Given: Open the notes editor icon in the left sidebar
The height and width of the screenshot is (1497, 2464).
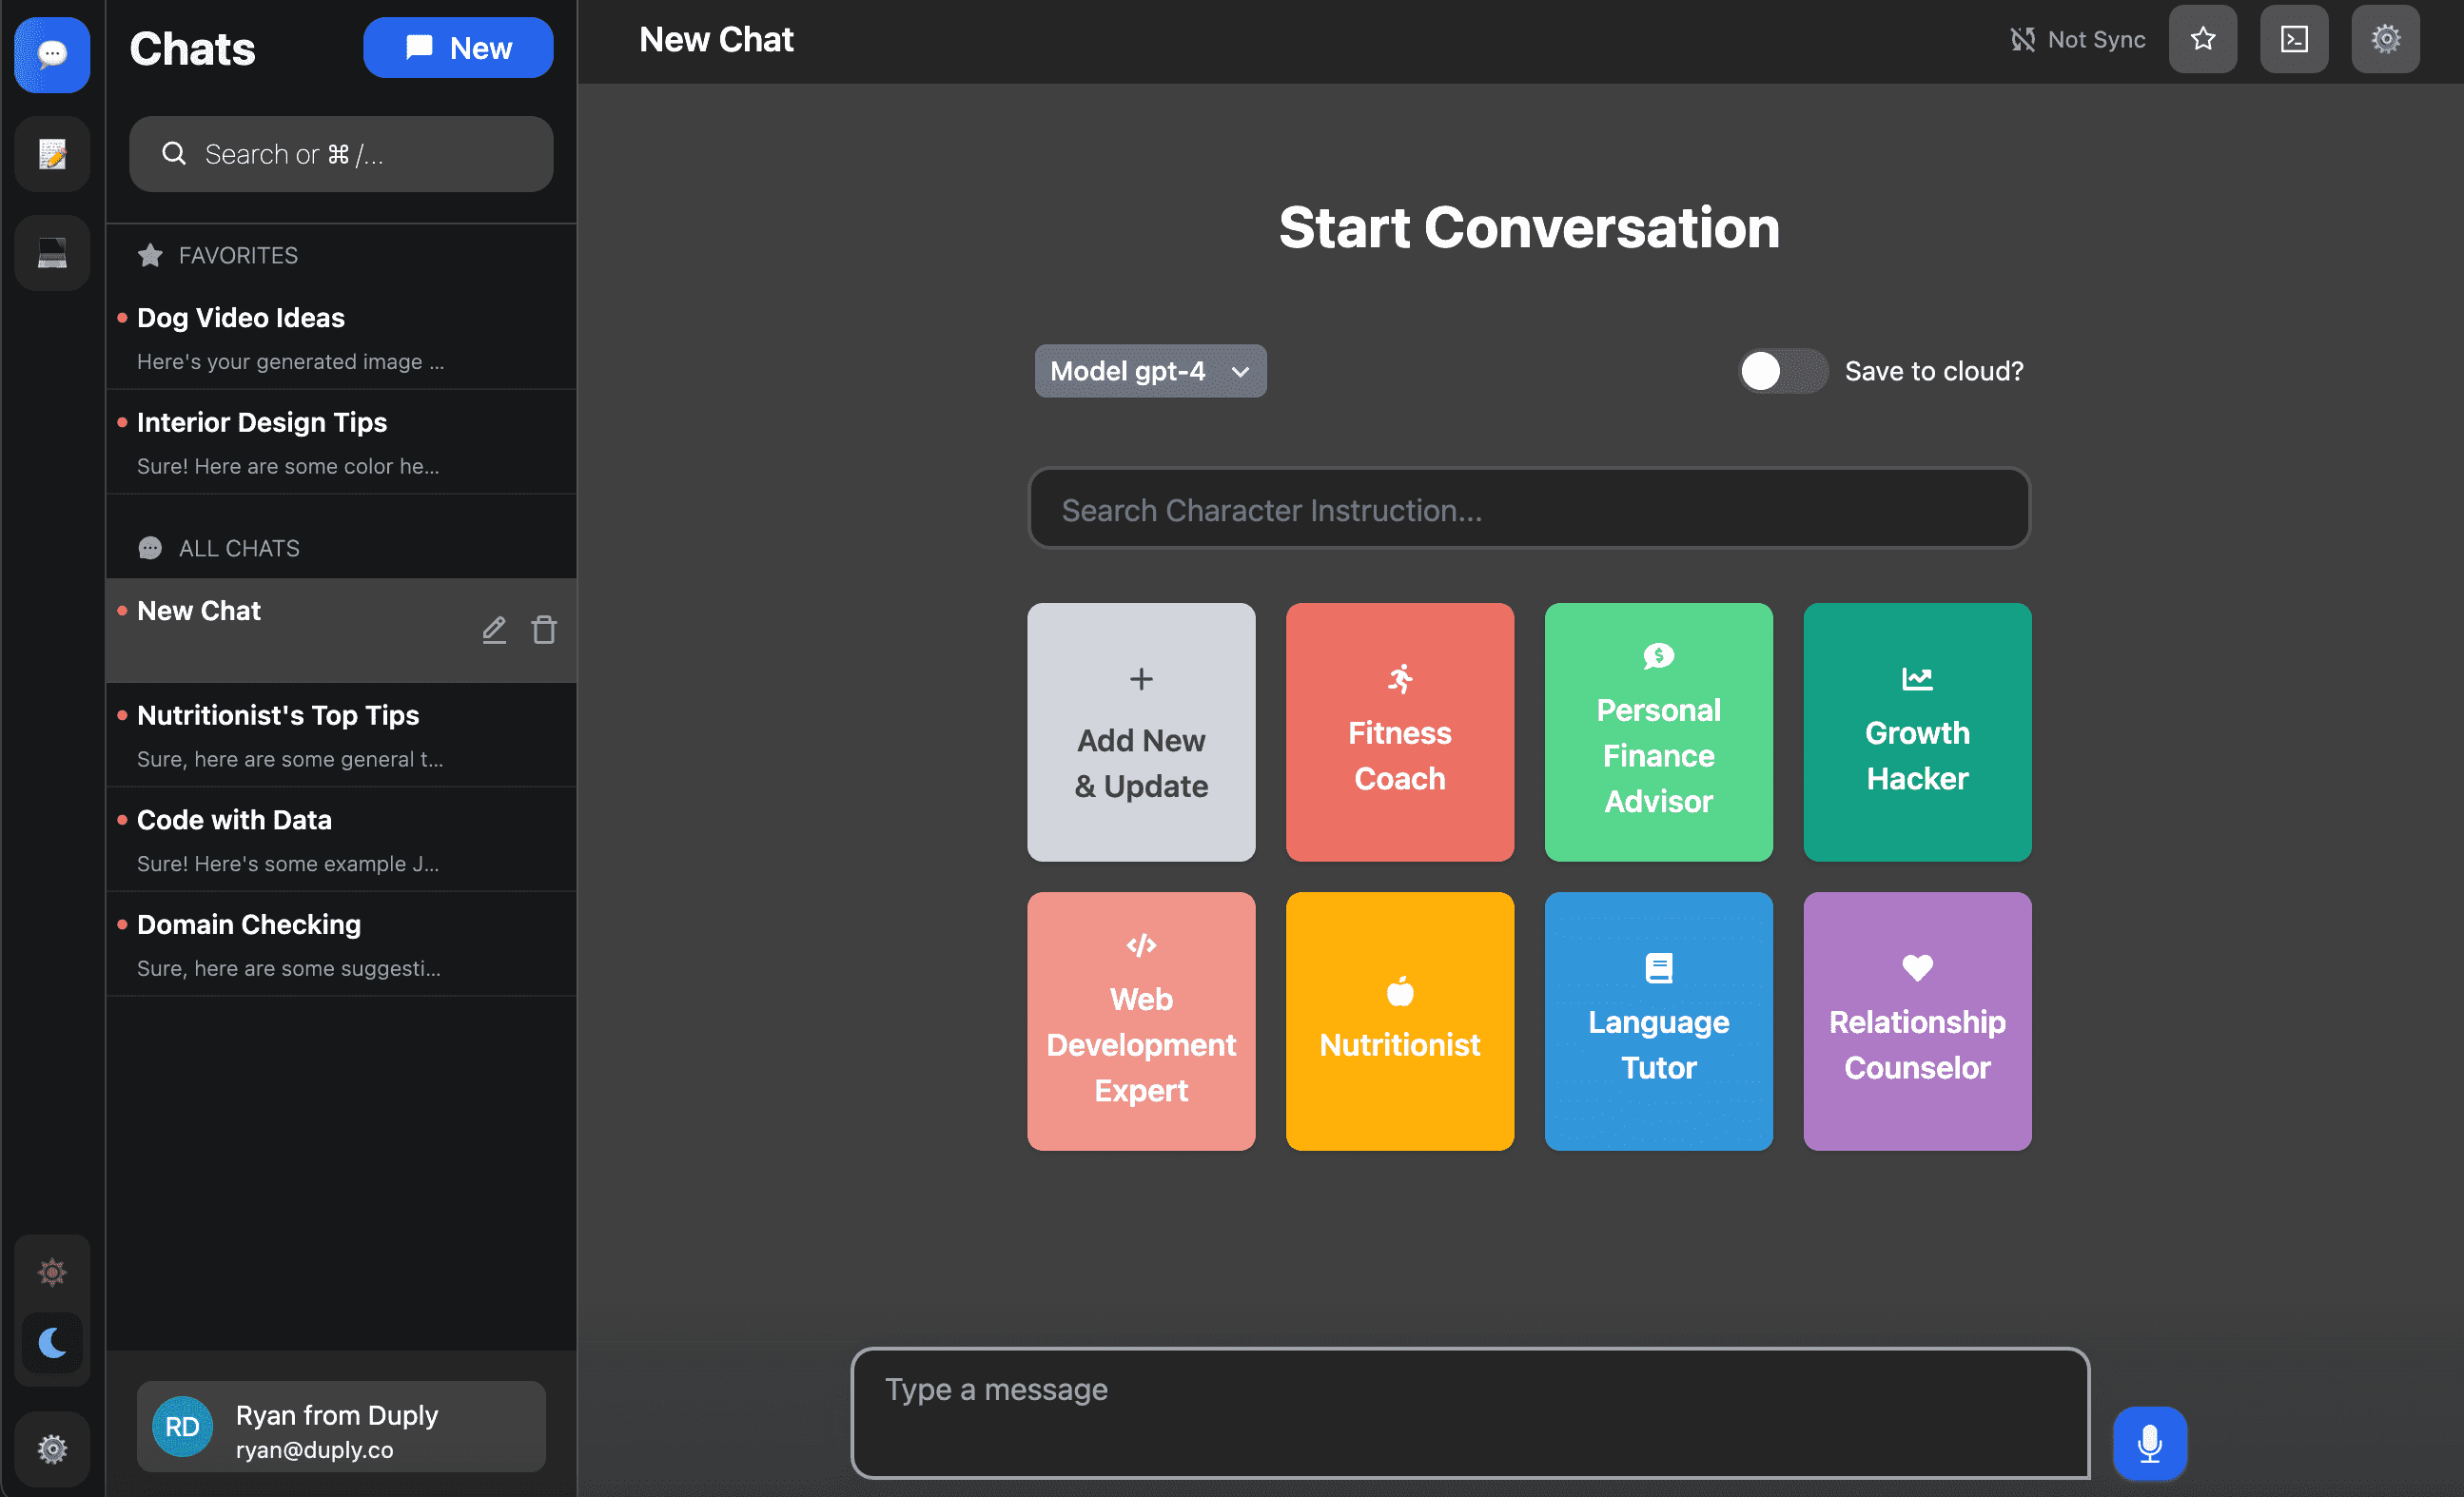Looking at the screenshot, I should [x=50, y=153].
